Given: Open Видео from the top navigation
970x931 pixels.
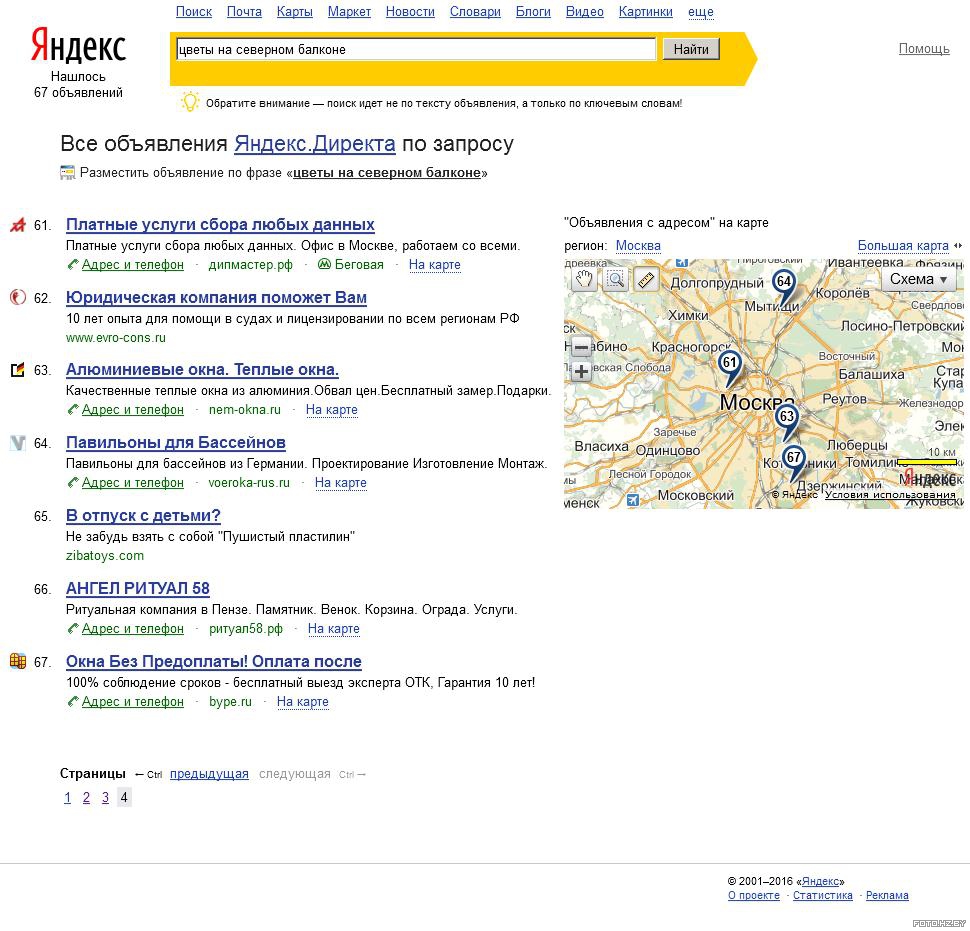Looking at the screenshot, I should point(585,12).
